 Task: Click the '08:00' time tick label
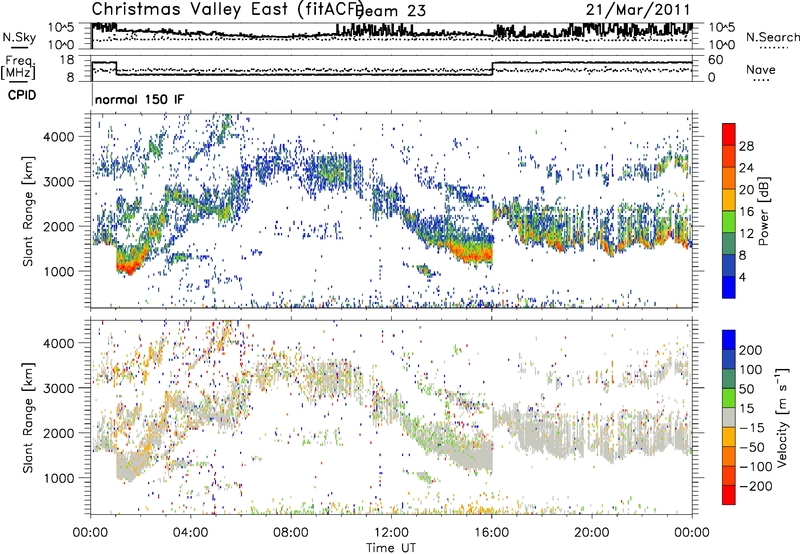click(x=291, y=533)
